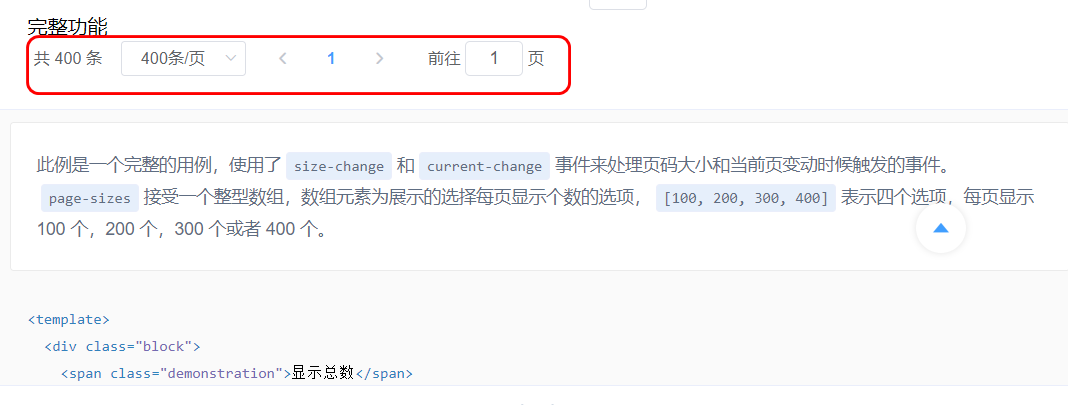
Task: Click the span class="demonstration" code line
Action: 237,373
